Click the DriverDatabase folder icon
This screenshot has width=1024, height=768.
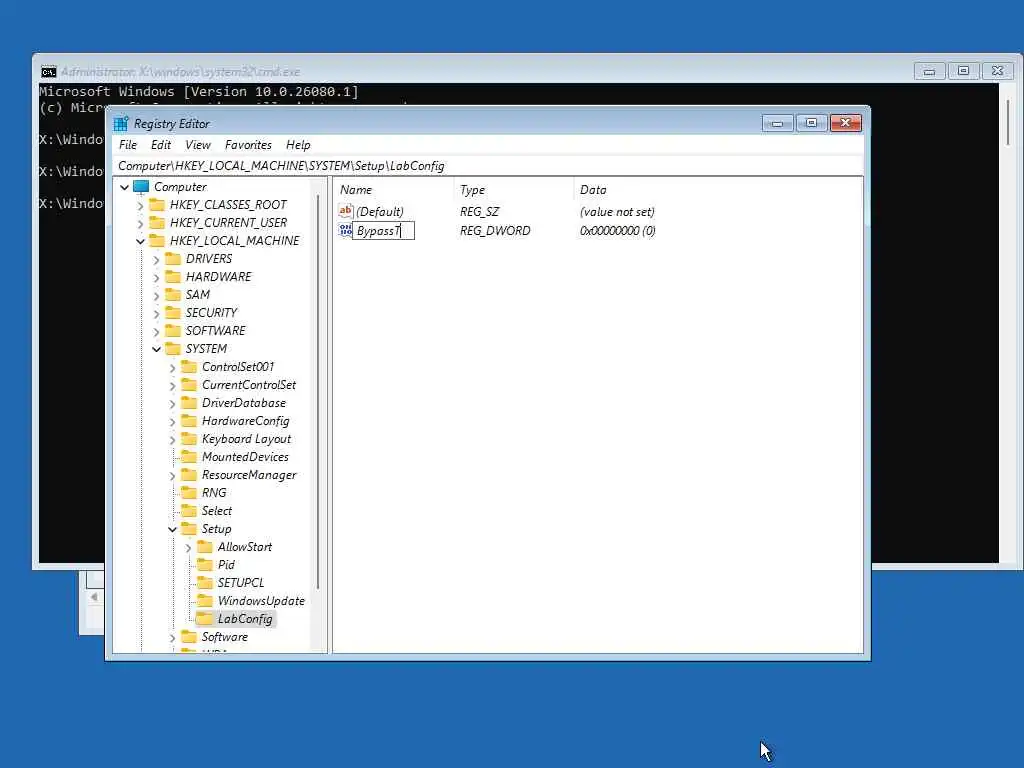tap(189, 403)
